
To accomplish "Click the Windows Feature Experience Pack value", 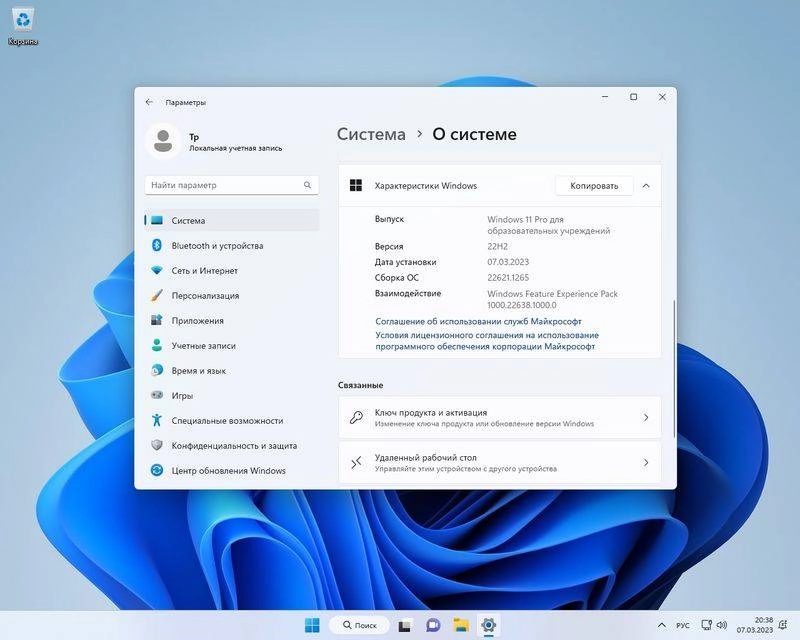I will pyautogui.click(x=552, y=300).
